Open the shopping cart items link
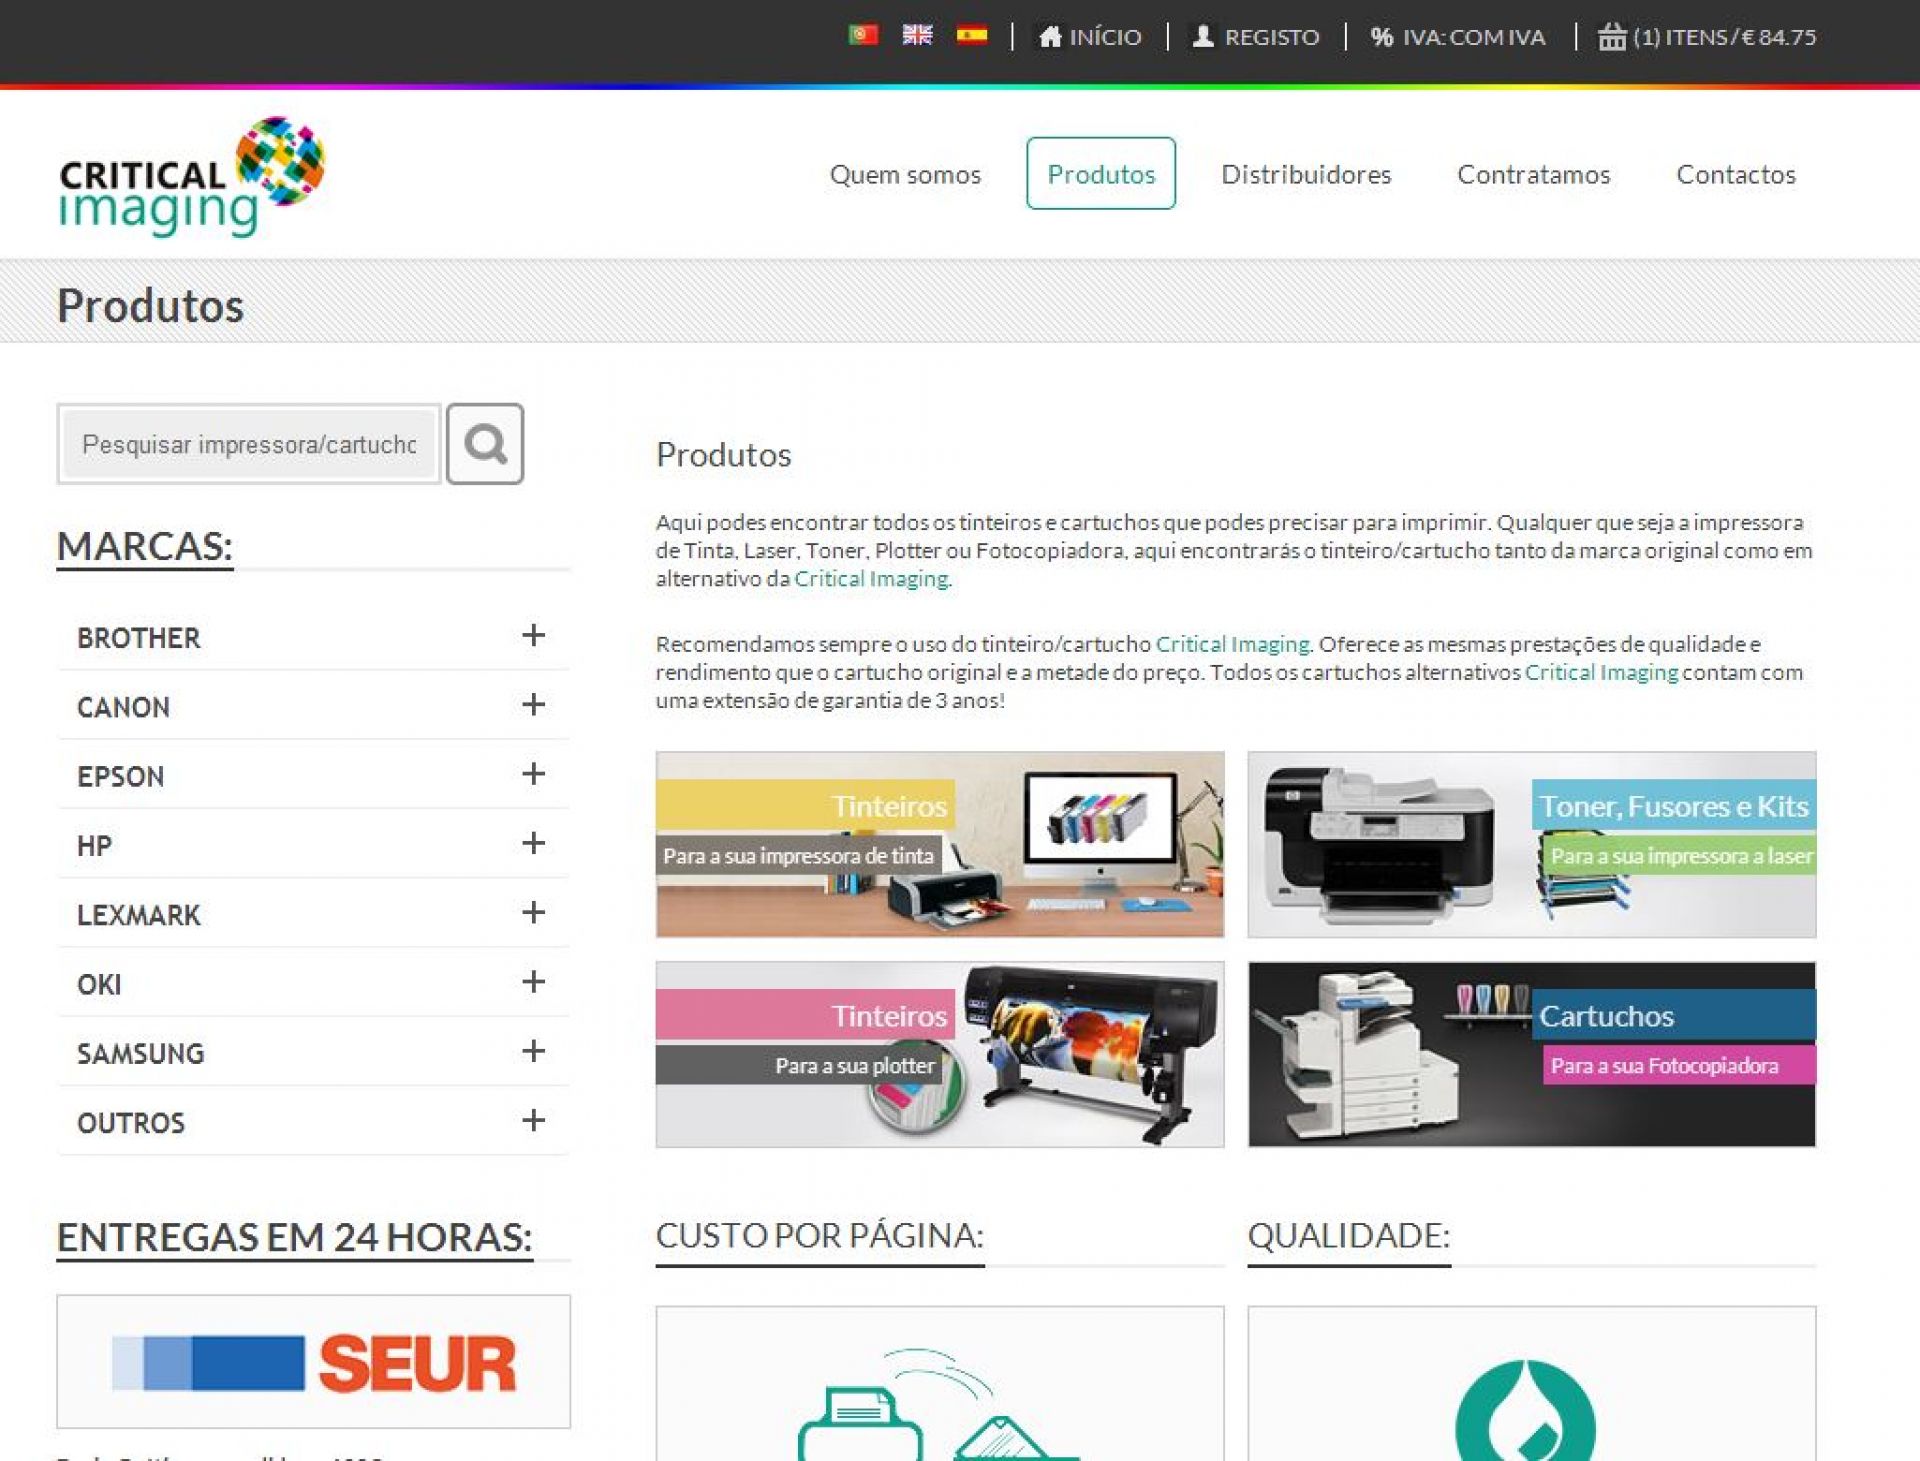 pos(1707,37)
